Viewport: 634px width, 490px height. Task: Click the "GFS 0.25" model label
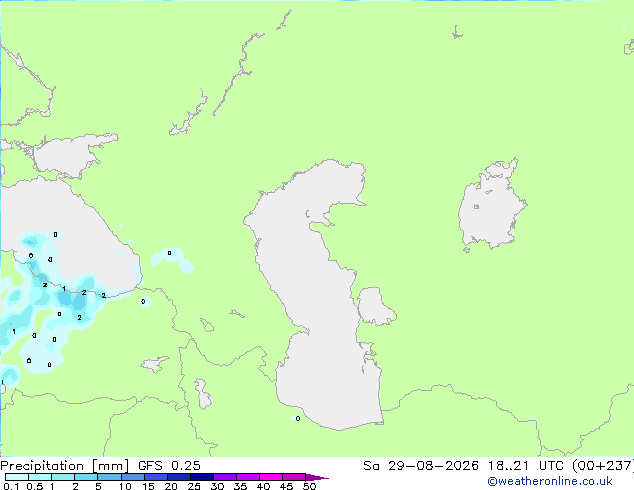tap(169, 466)
